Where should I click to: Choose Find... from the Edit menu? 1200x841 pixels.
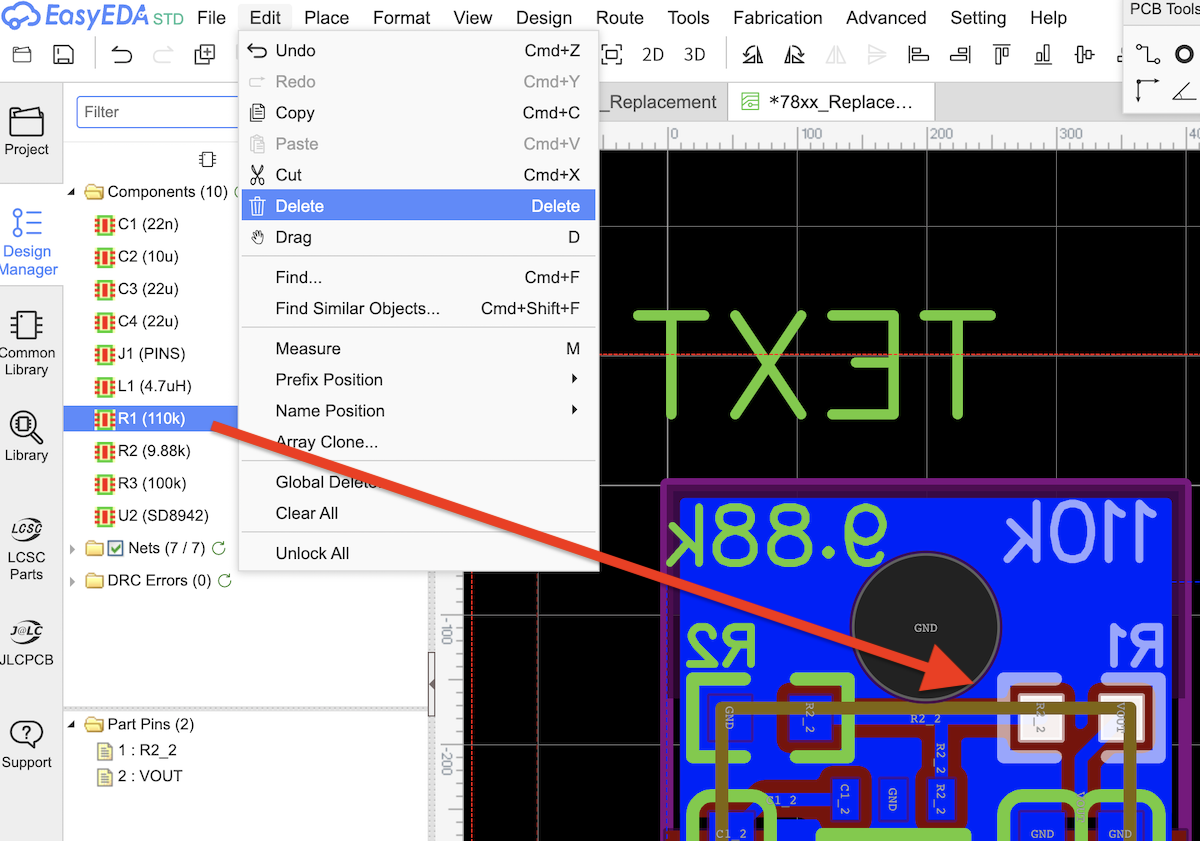(x=419, y=277)
